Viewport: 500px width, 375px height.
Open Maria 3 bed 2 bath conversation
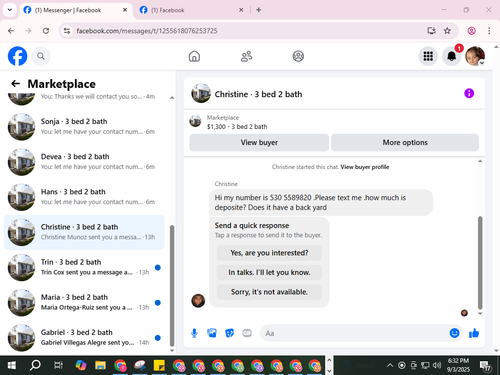(84, 303)
